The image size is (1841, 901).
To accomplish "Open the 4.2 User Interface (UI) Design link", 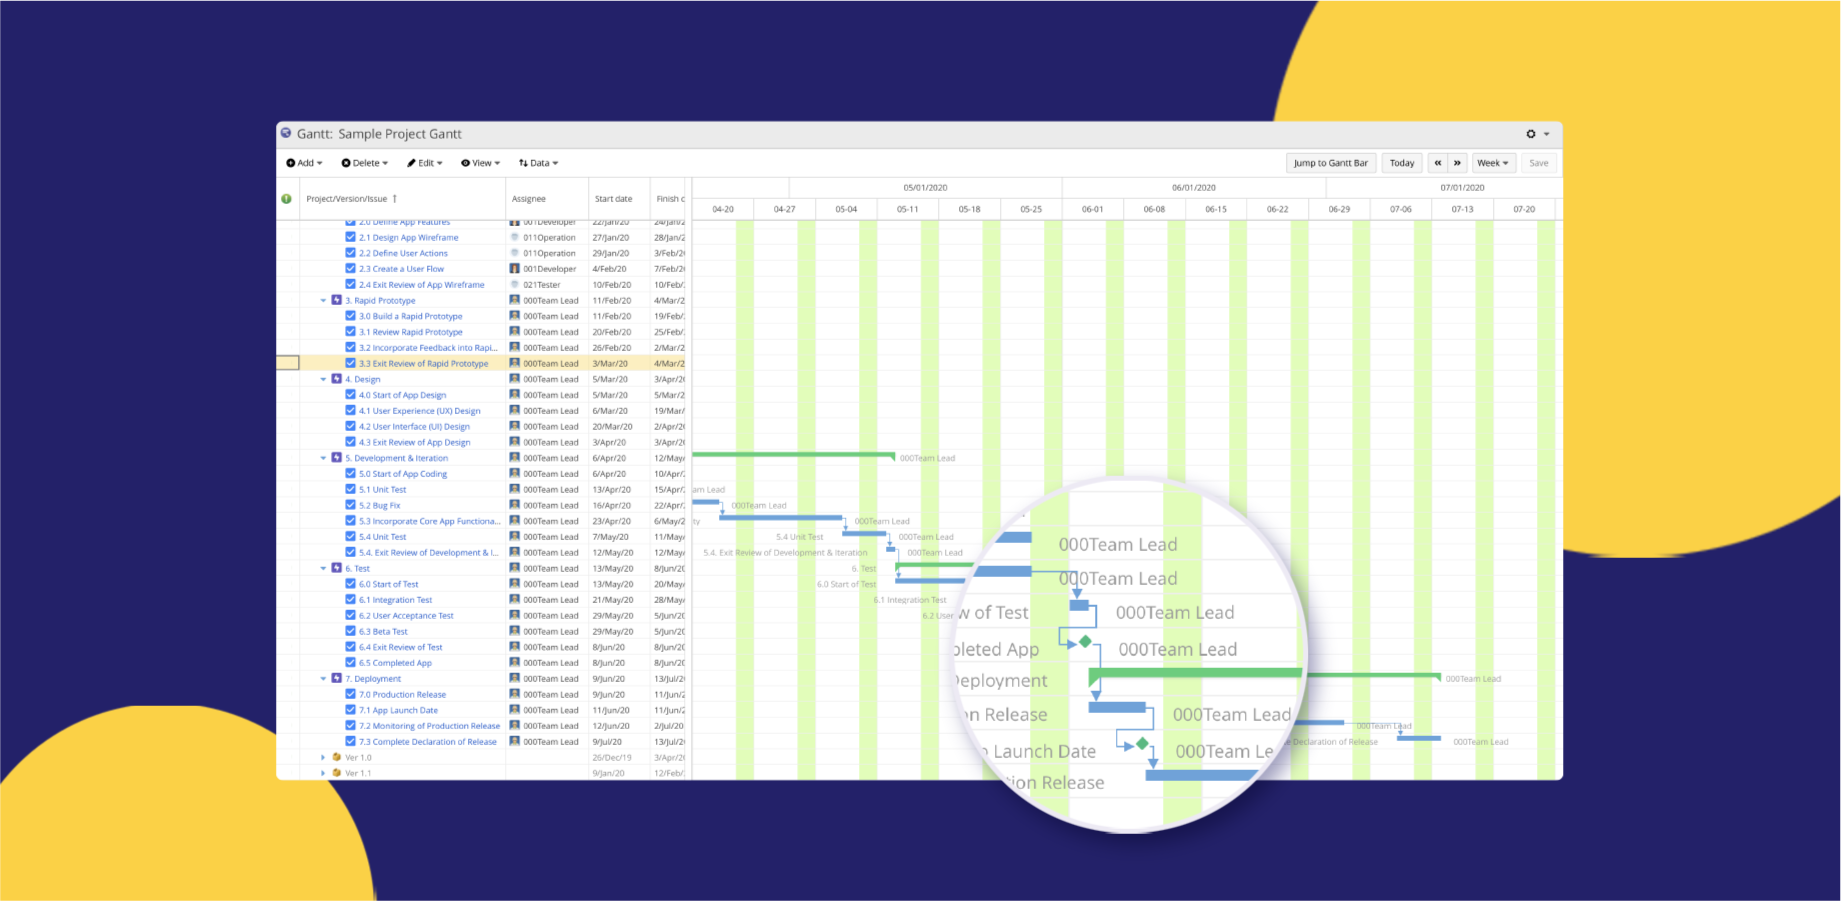I will 414,427.
